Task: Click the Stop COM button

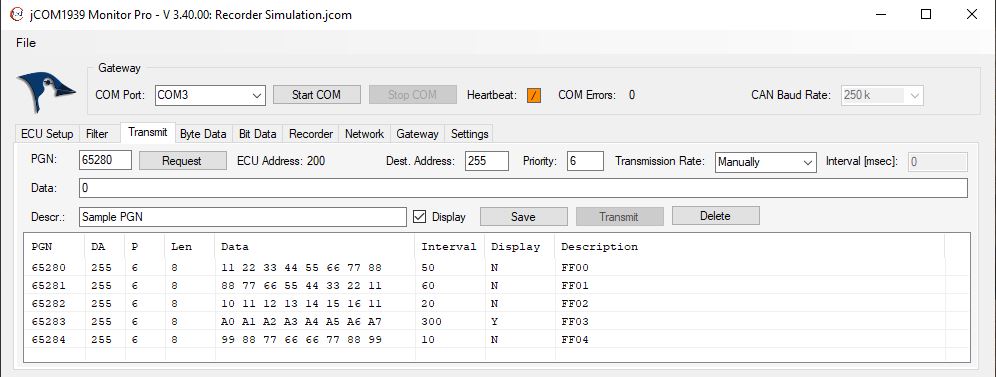Action: tap(413, 95)
